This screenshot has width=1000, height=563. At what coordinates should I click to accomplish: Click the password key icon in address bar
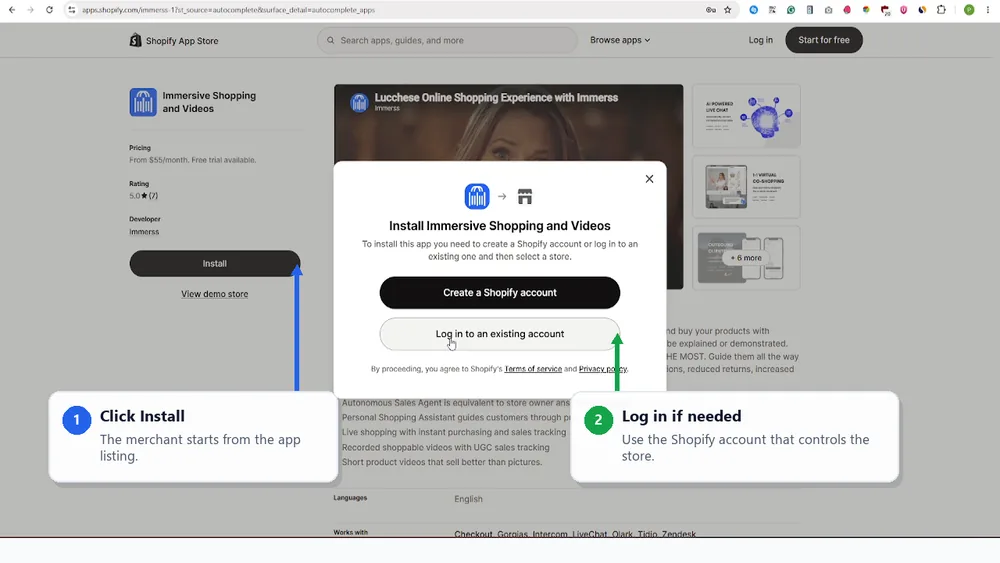point(710,10)
